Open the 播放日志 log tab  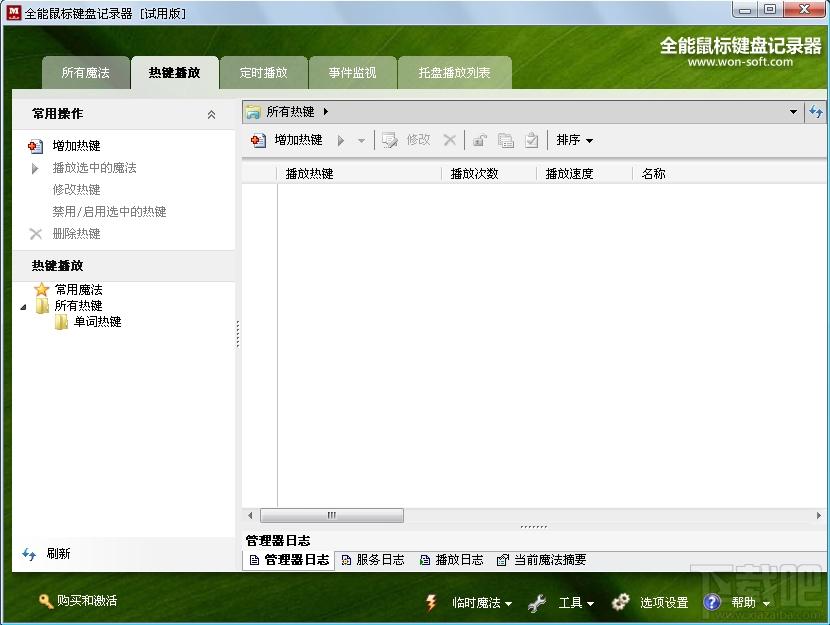pos(452,560)
